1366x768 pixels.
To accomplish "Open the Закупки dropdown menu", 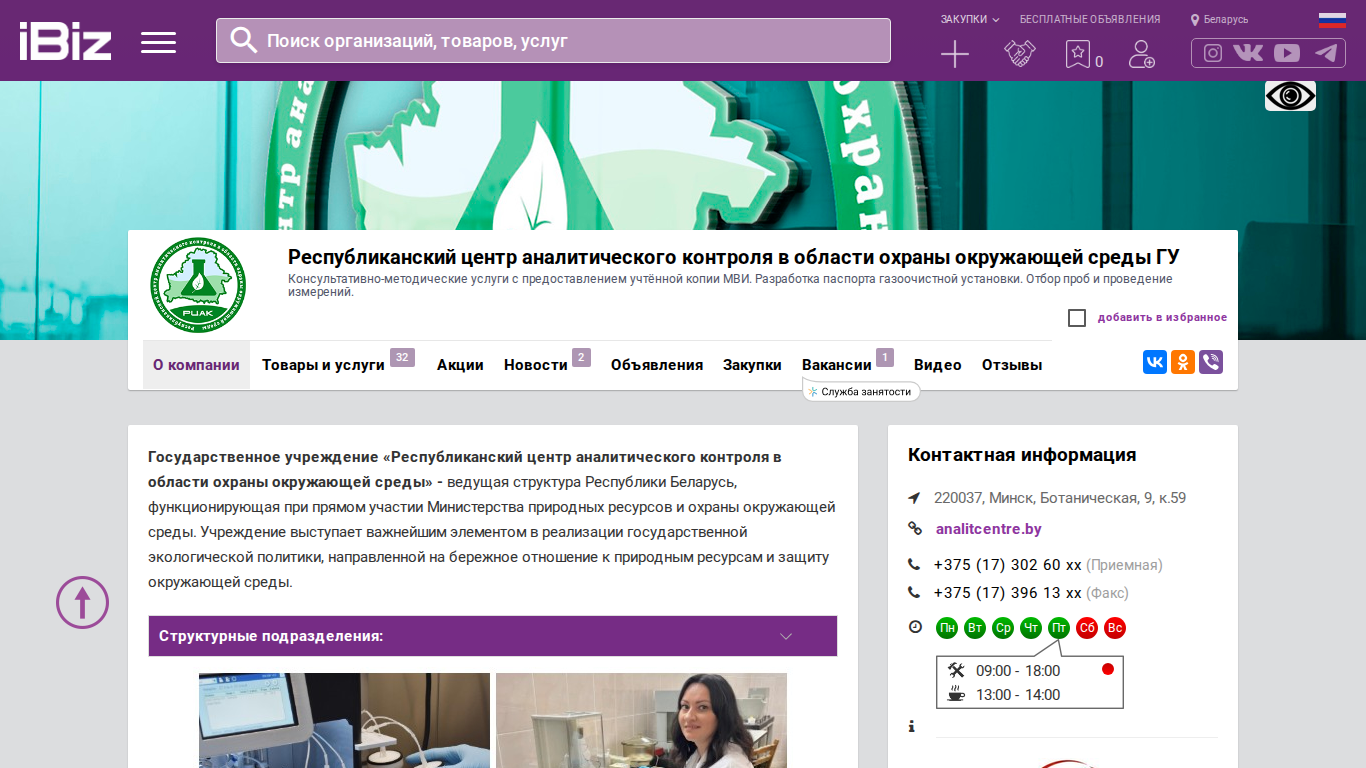I will pos(970,19).
